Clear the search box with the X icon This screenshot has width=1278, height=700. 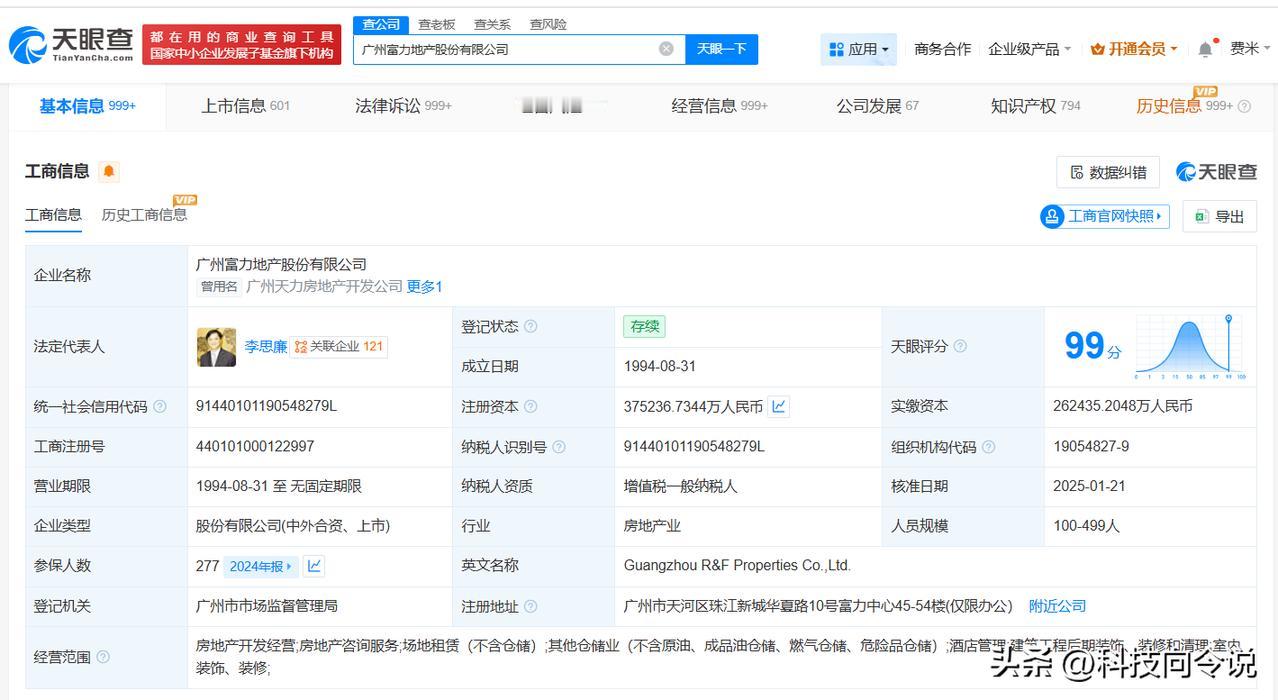(666, 49)
